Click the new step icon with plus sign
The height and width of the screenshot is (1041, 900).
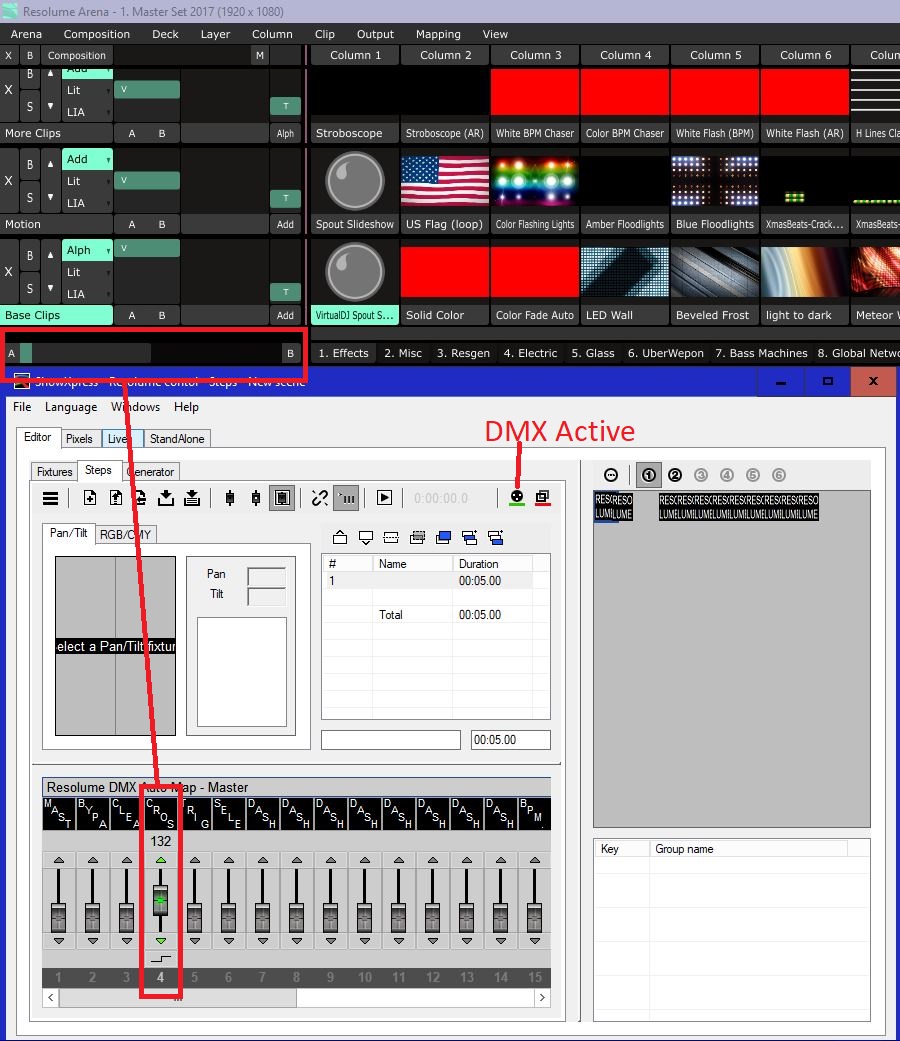coord(90,498)
